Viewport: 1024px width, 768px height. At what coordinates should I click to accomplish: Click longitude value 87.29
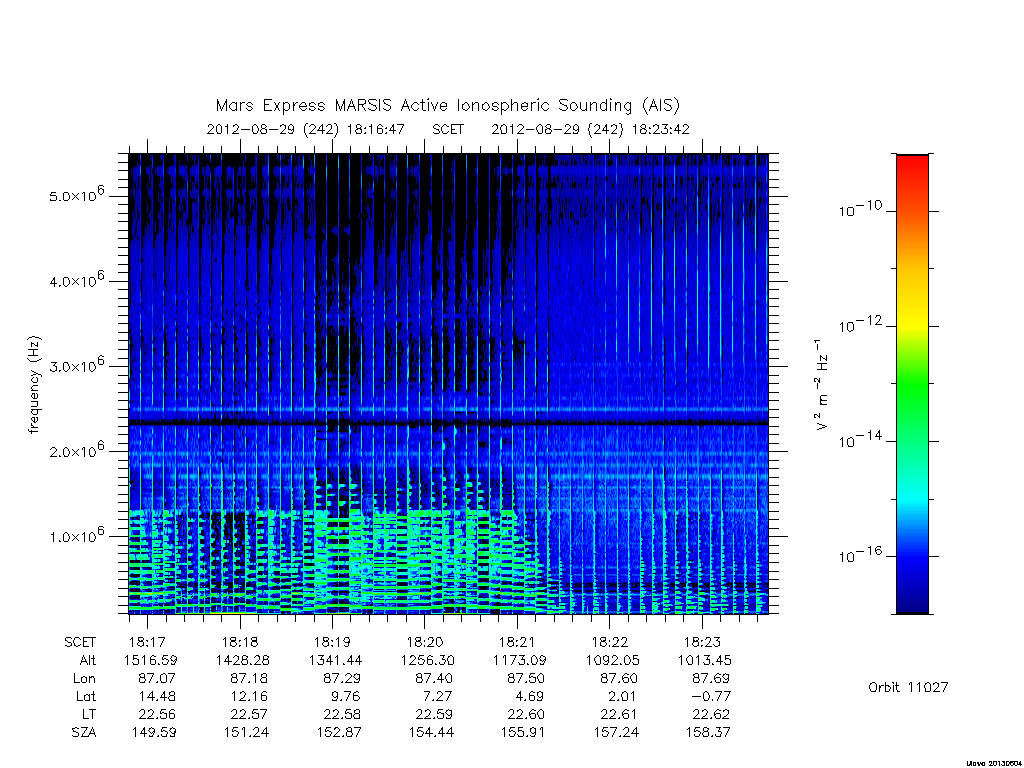pyautogui.click(x=342, y=679)
